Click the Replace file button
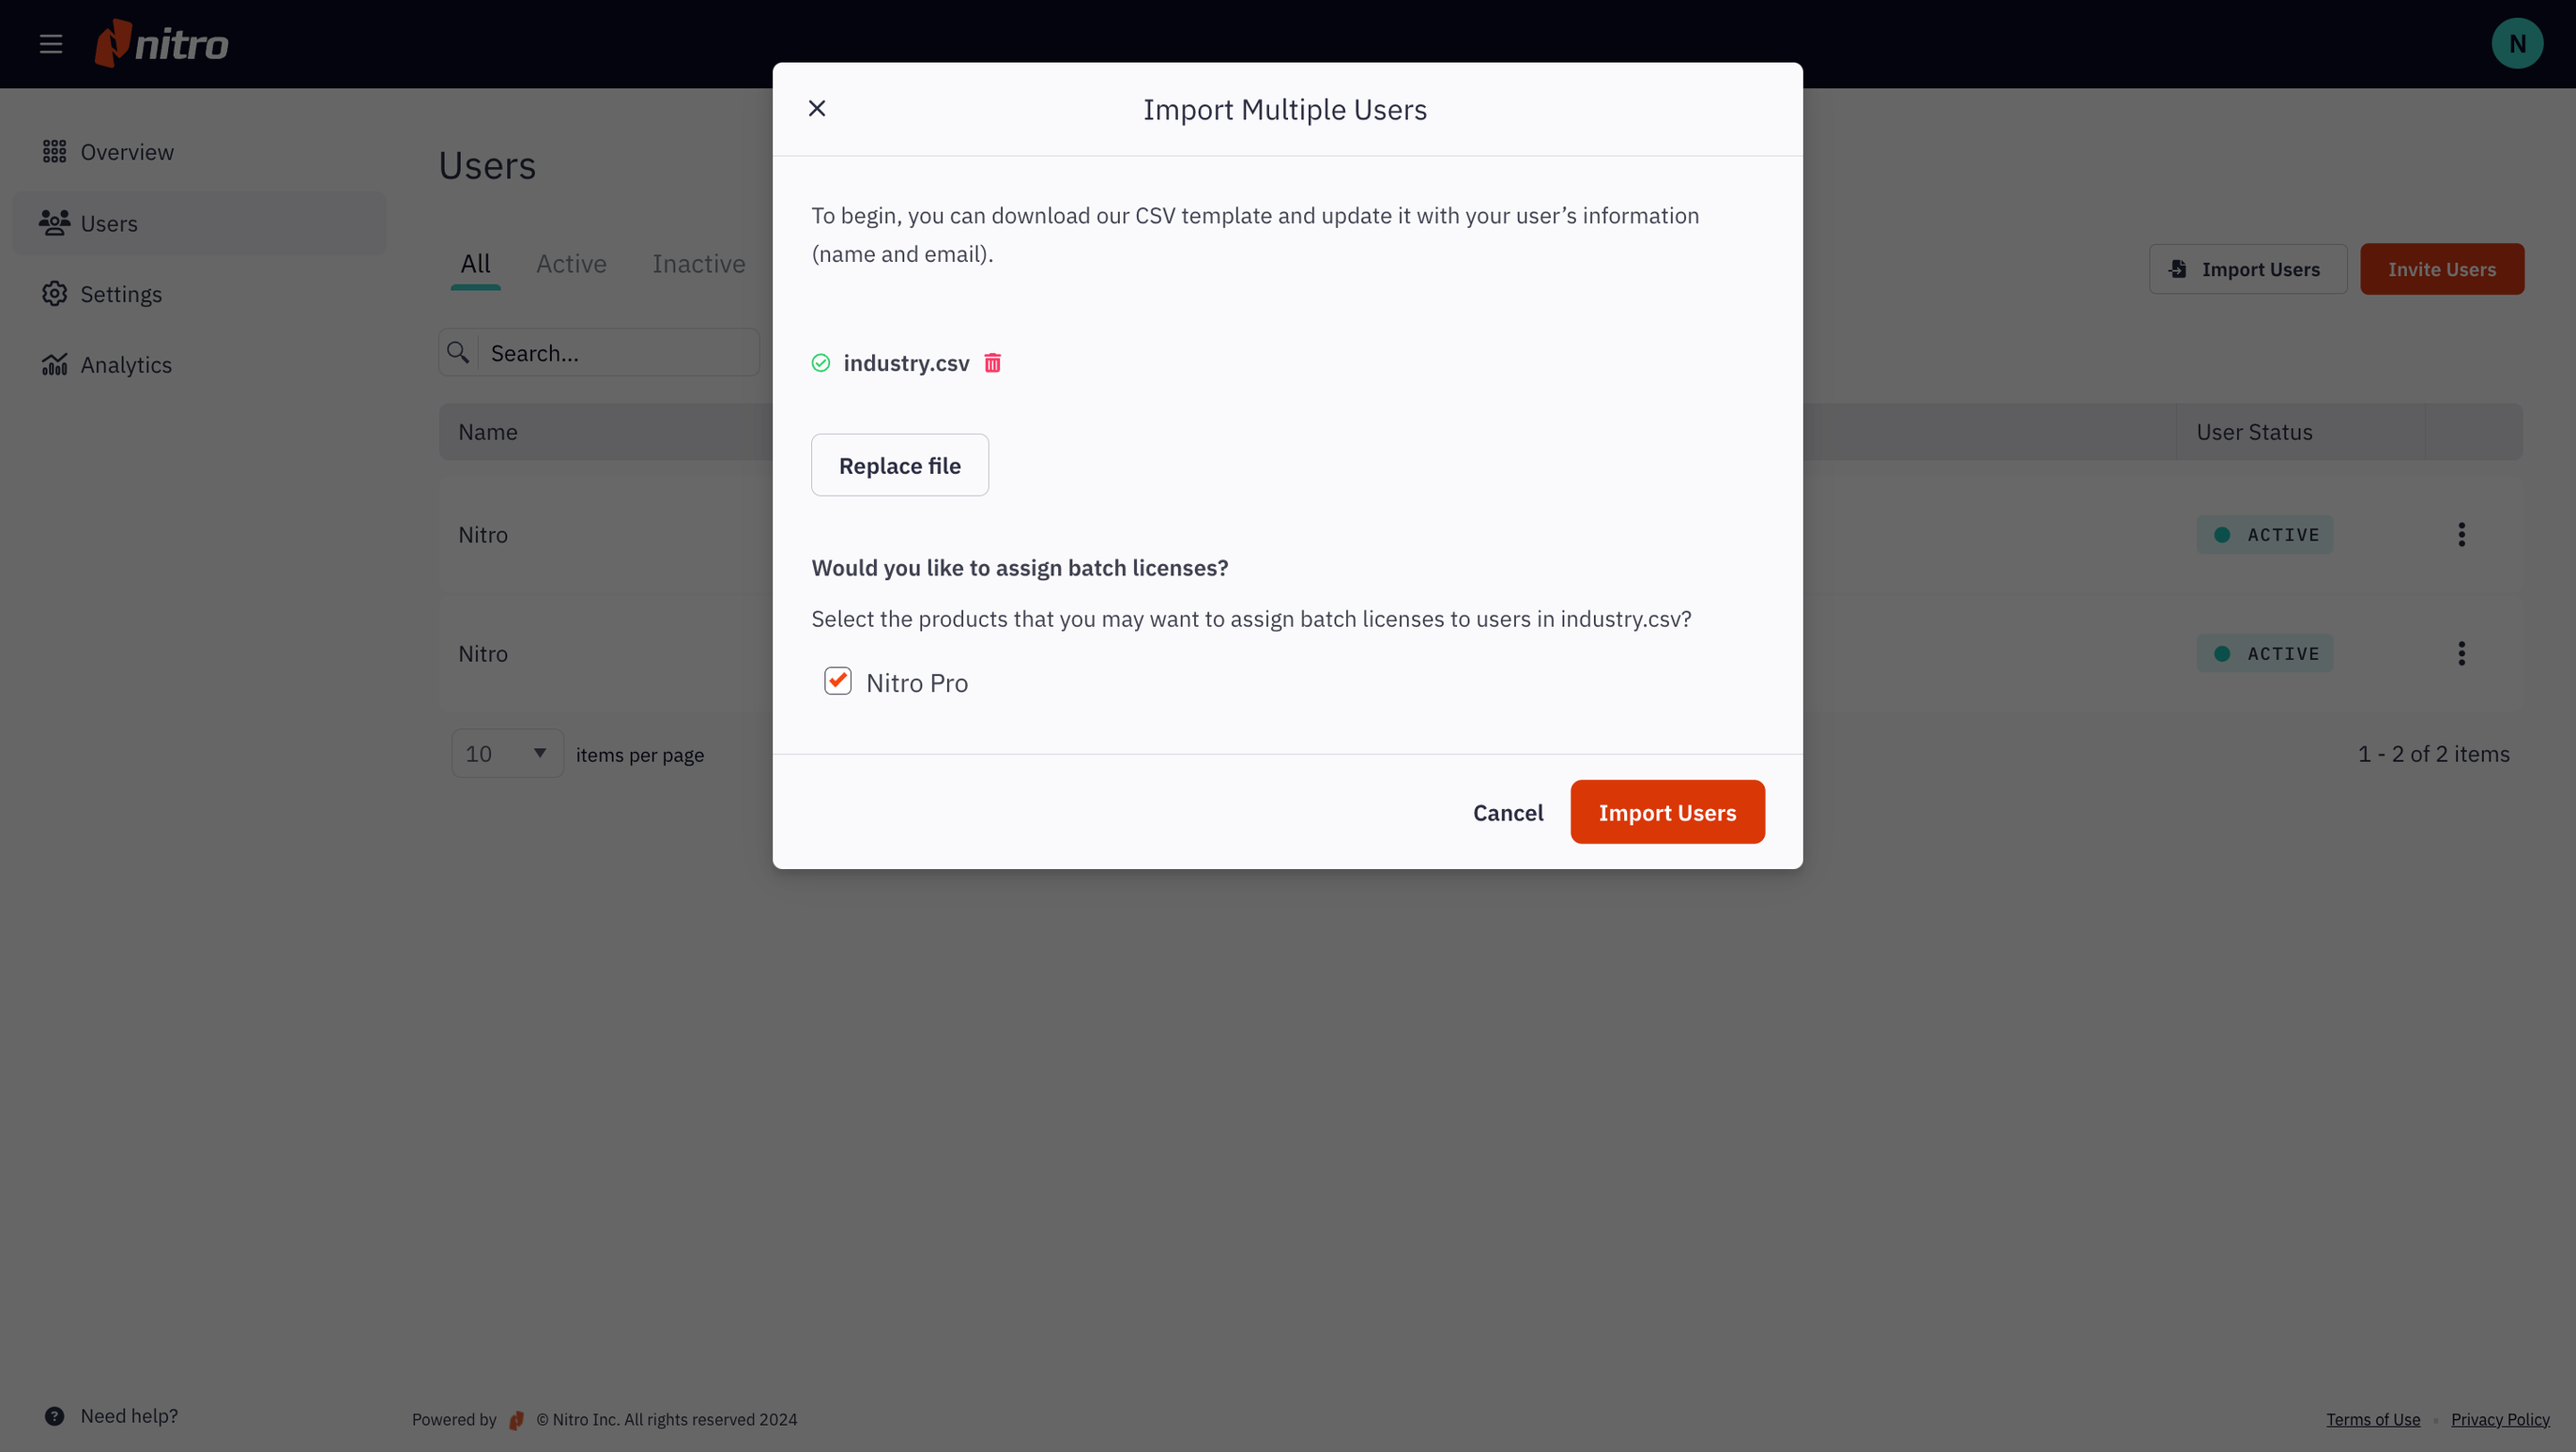 [x=899, y=465]
